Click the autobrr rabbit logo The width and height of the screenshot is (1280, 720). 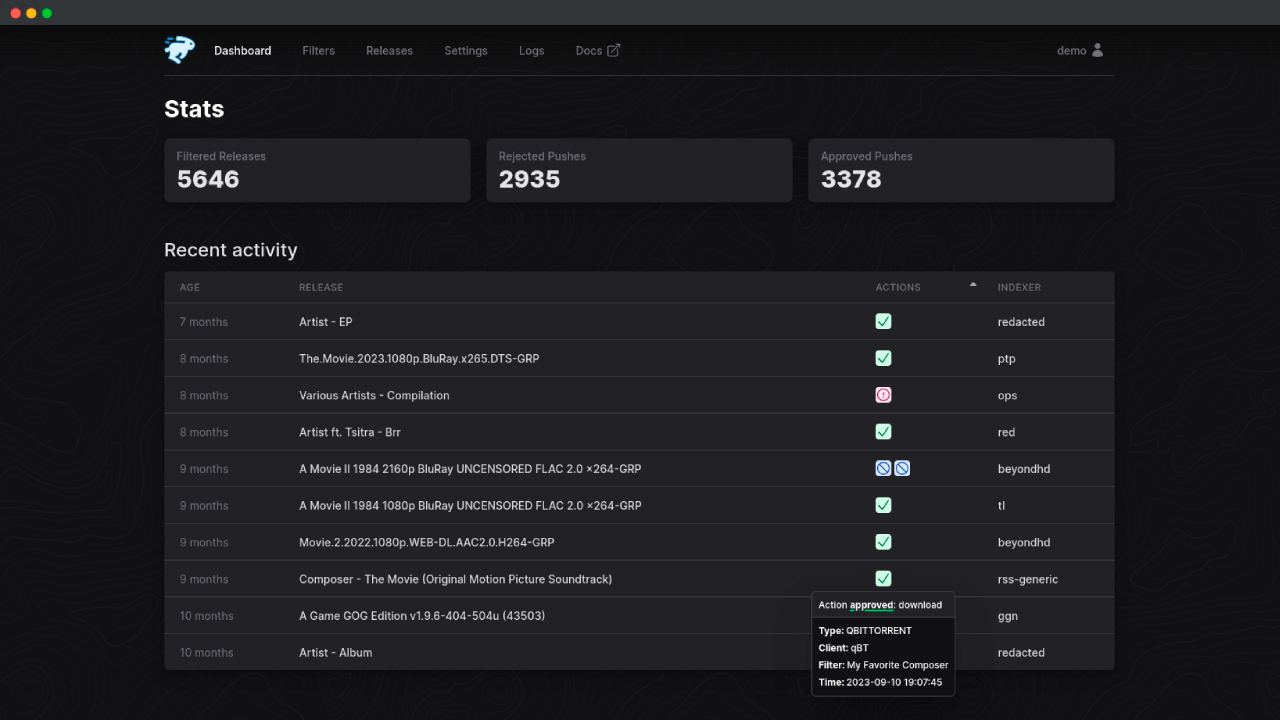[x=180, y=50]
